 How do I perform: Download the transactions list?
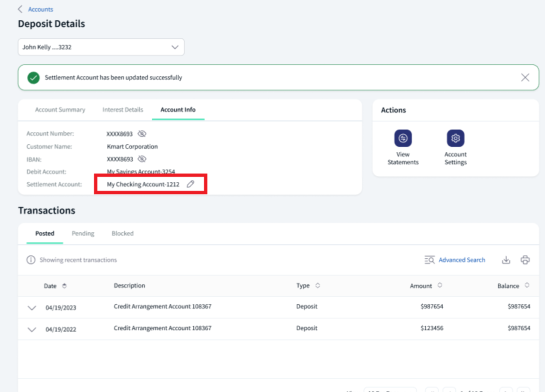pos(506,260)
